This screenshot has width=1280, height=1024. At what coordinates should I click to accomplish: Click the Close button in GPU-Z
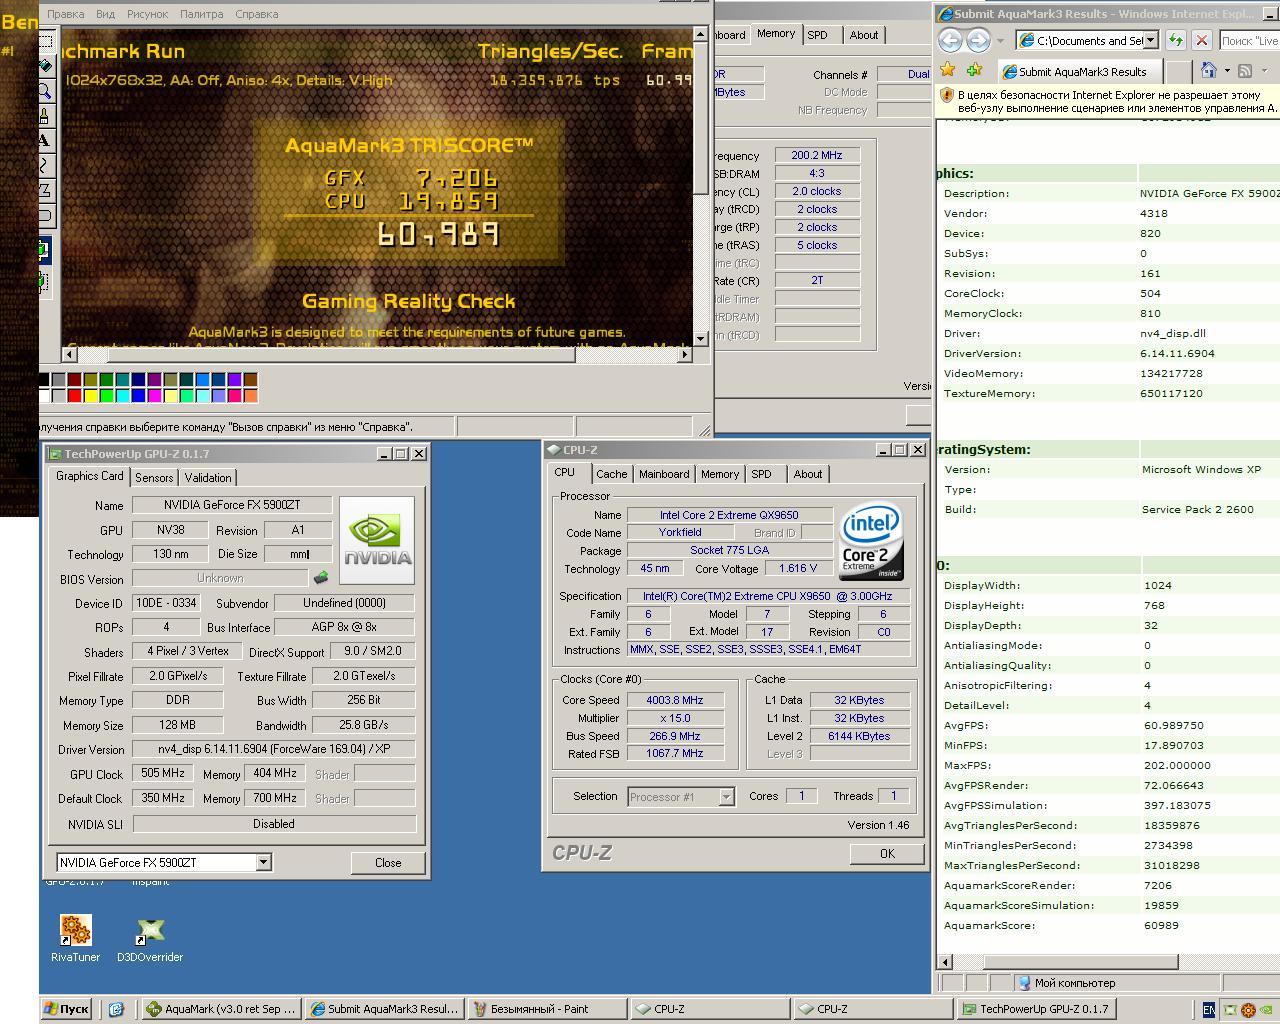pos(388,863)
